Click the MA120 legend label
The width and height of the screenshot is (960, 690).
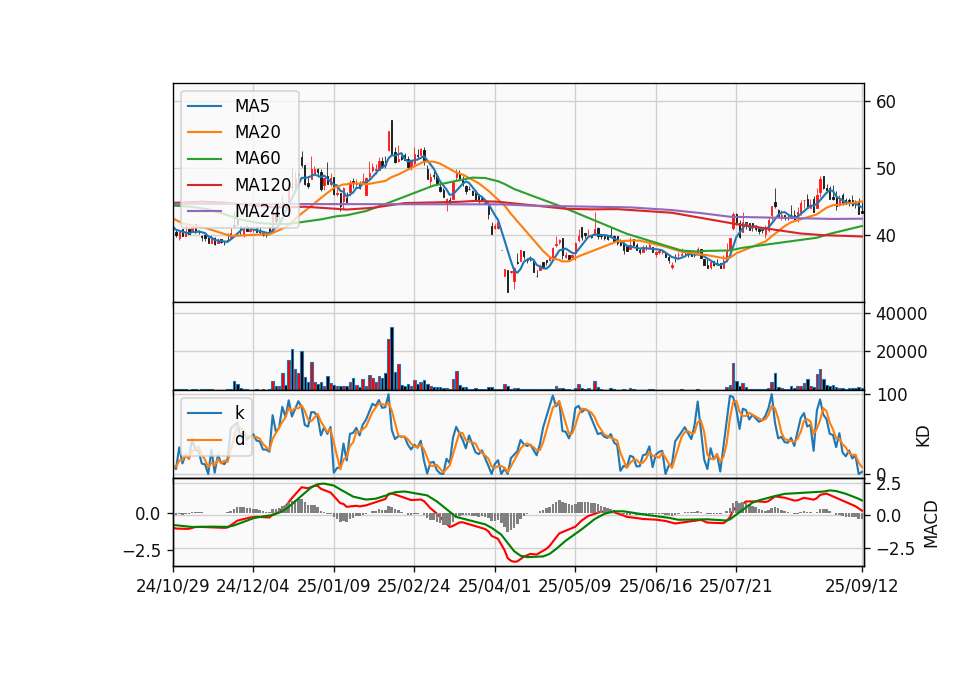pyautogui.click(x=263, y=184)
